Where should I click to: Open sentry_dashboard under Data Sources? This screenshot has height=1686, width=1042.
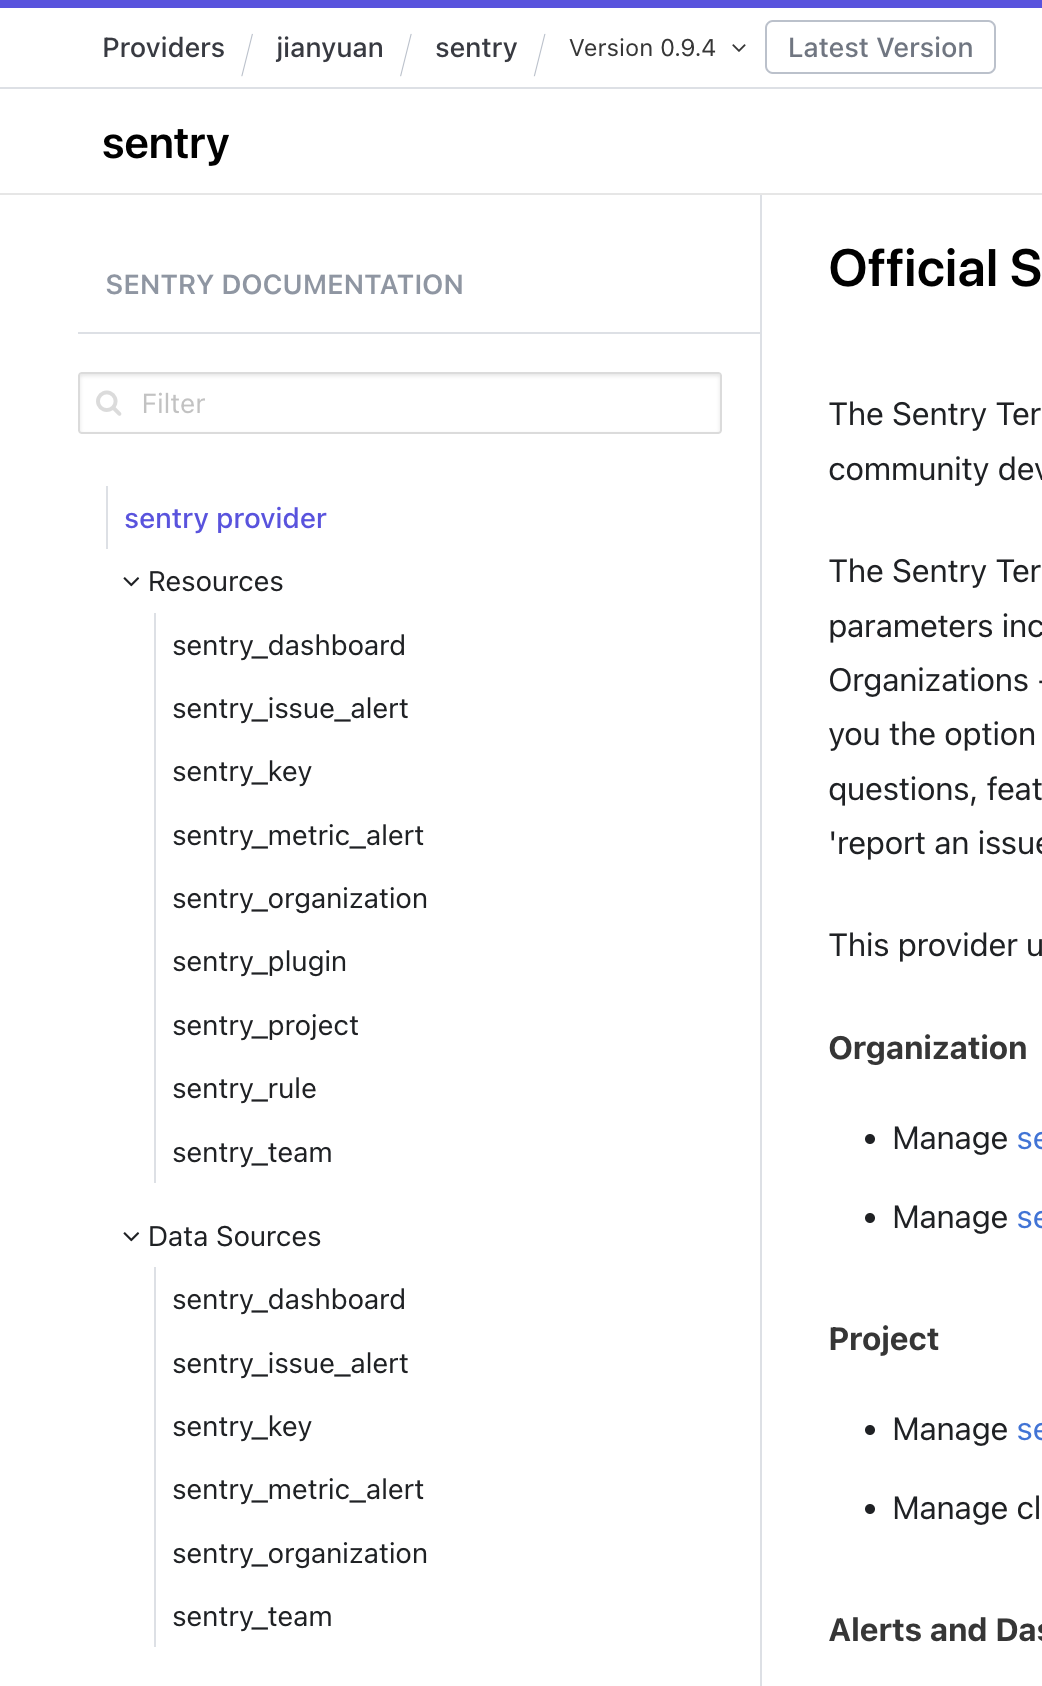[x=289, y=1300]
